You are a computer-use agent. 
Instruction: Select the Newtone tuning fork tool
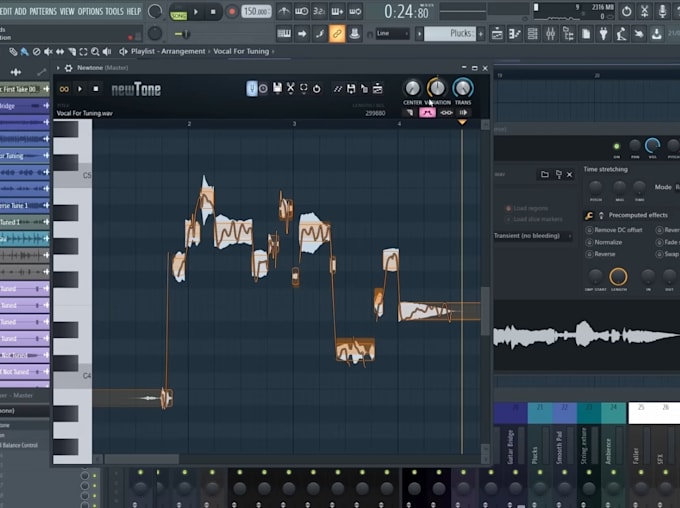[x=252, y=88]
